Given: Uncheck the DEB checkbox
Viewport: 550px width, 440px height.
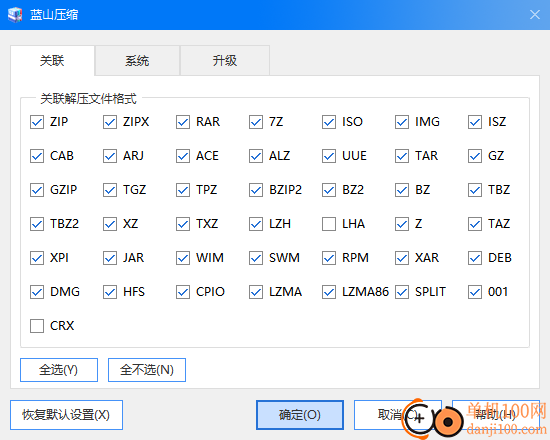Looking at the screenshot, I should (475, 258).
